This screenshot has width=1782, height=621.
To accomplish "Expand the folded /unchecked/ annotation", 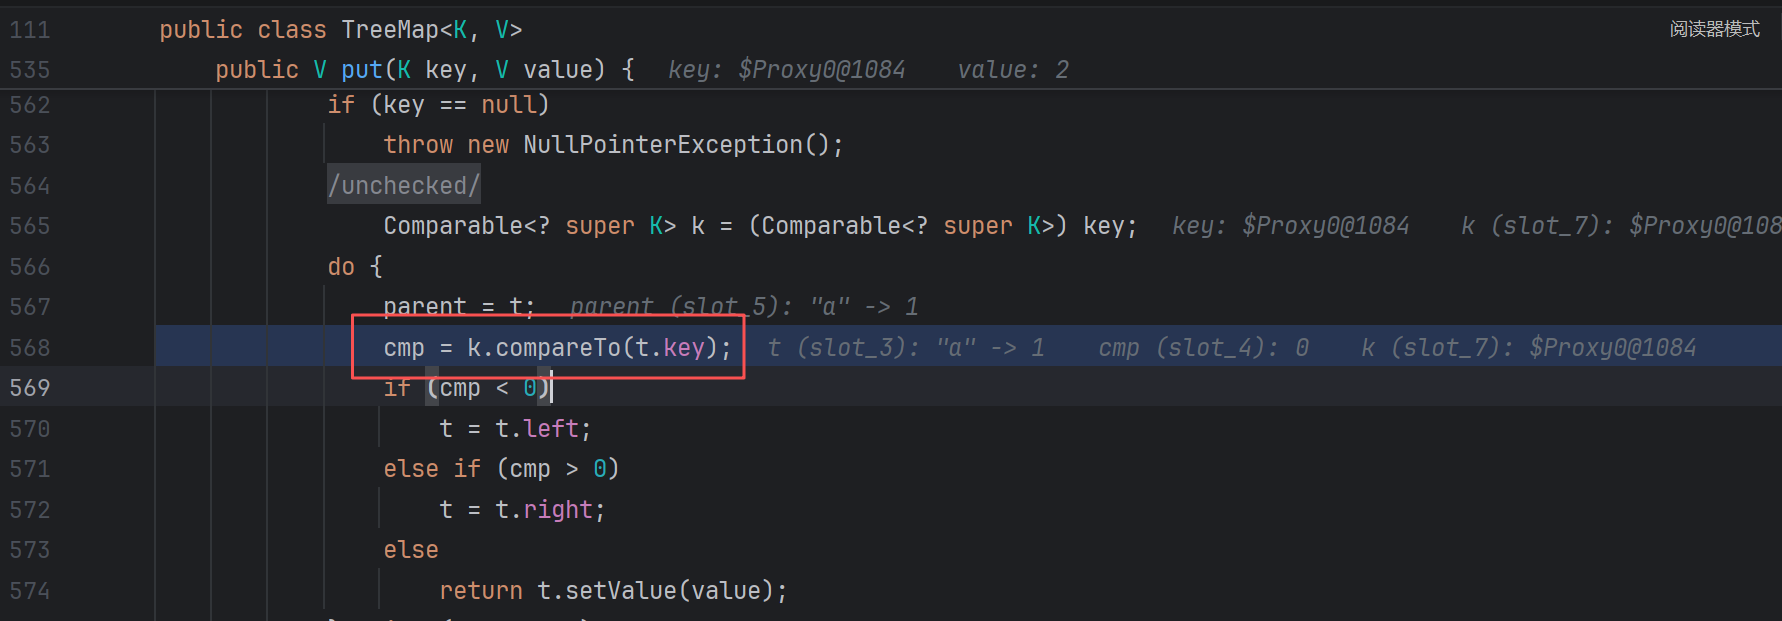I will (404, 186).
